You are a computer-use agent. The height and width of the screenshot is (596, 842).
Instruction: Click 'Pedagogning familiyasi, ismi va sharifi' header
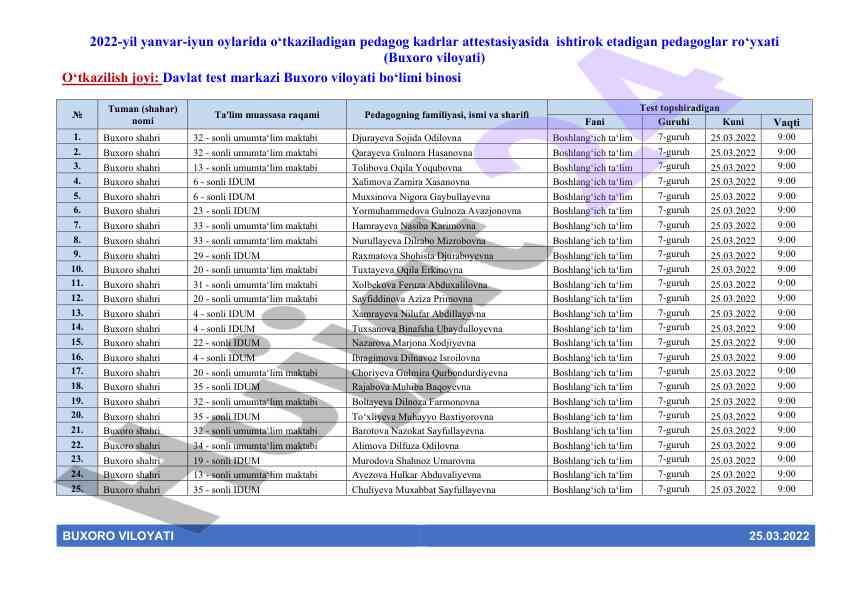click(x=446, y=114)
